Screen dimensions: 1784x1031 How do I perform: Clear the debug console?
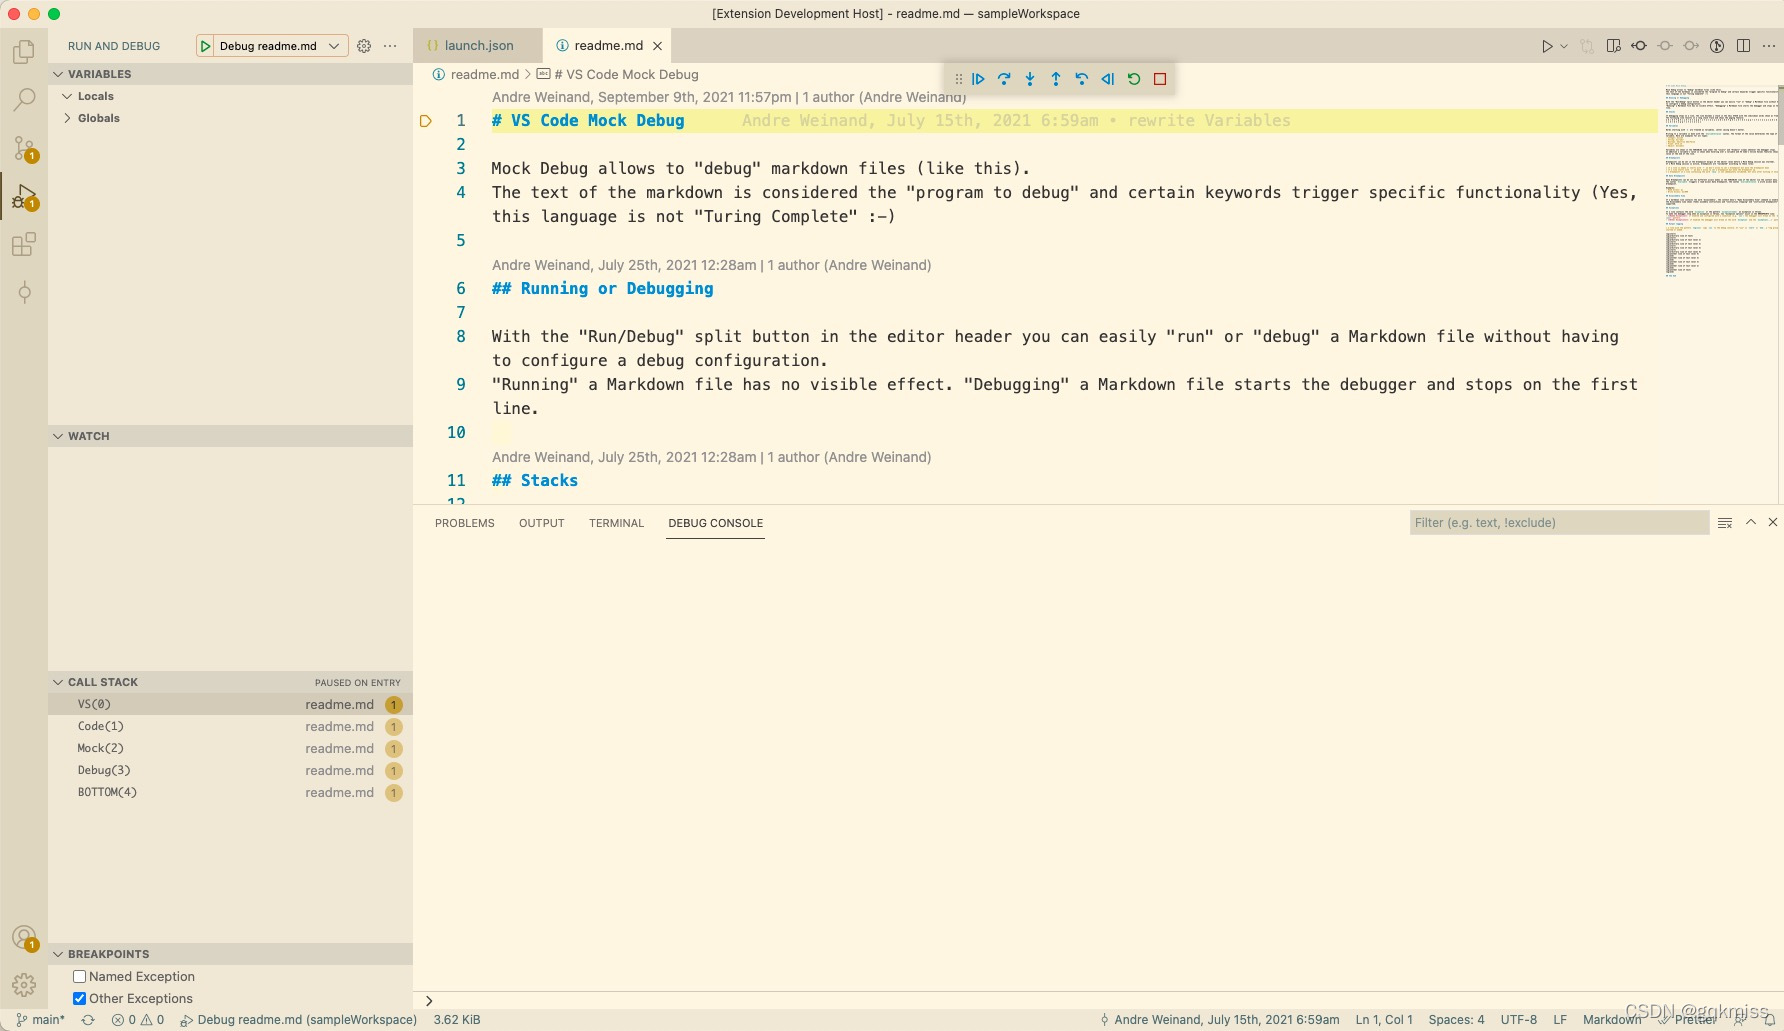point(1725,523)
